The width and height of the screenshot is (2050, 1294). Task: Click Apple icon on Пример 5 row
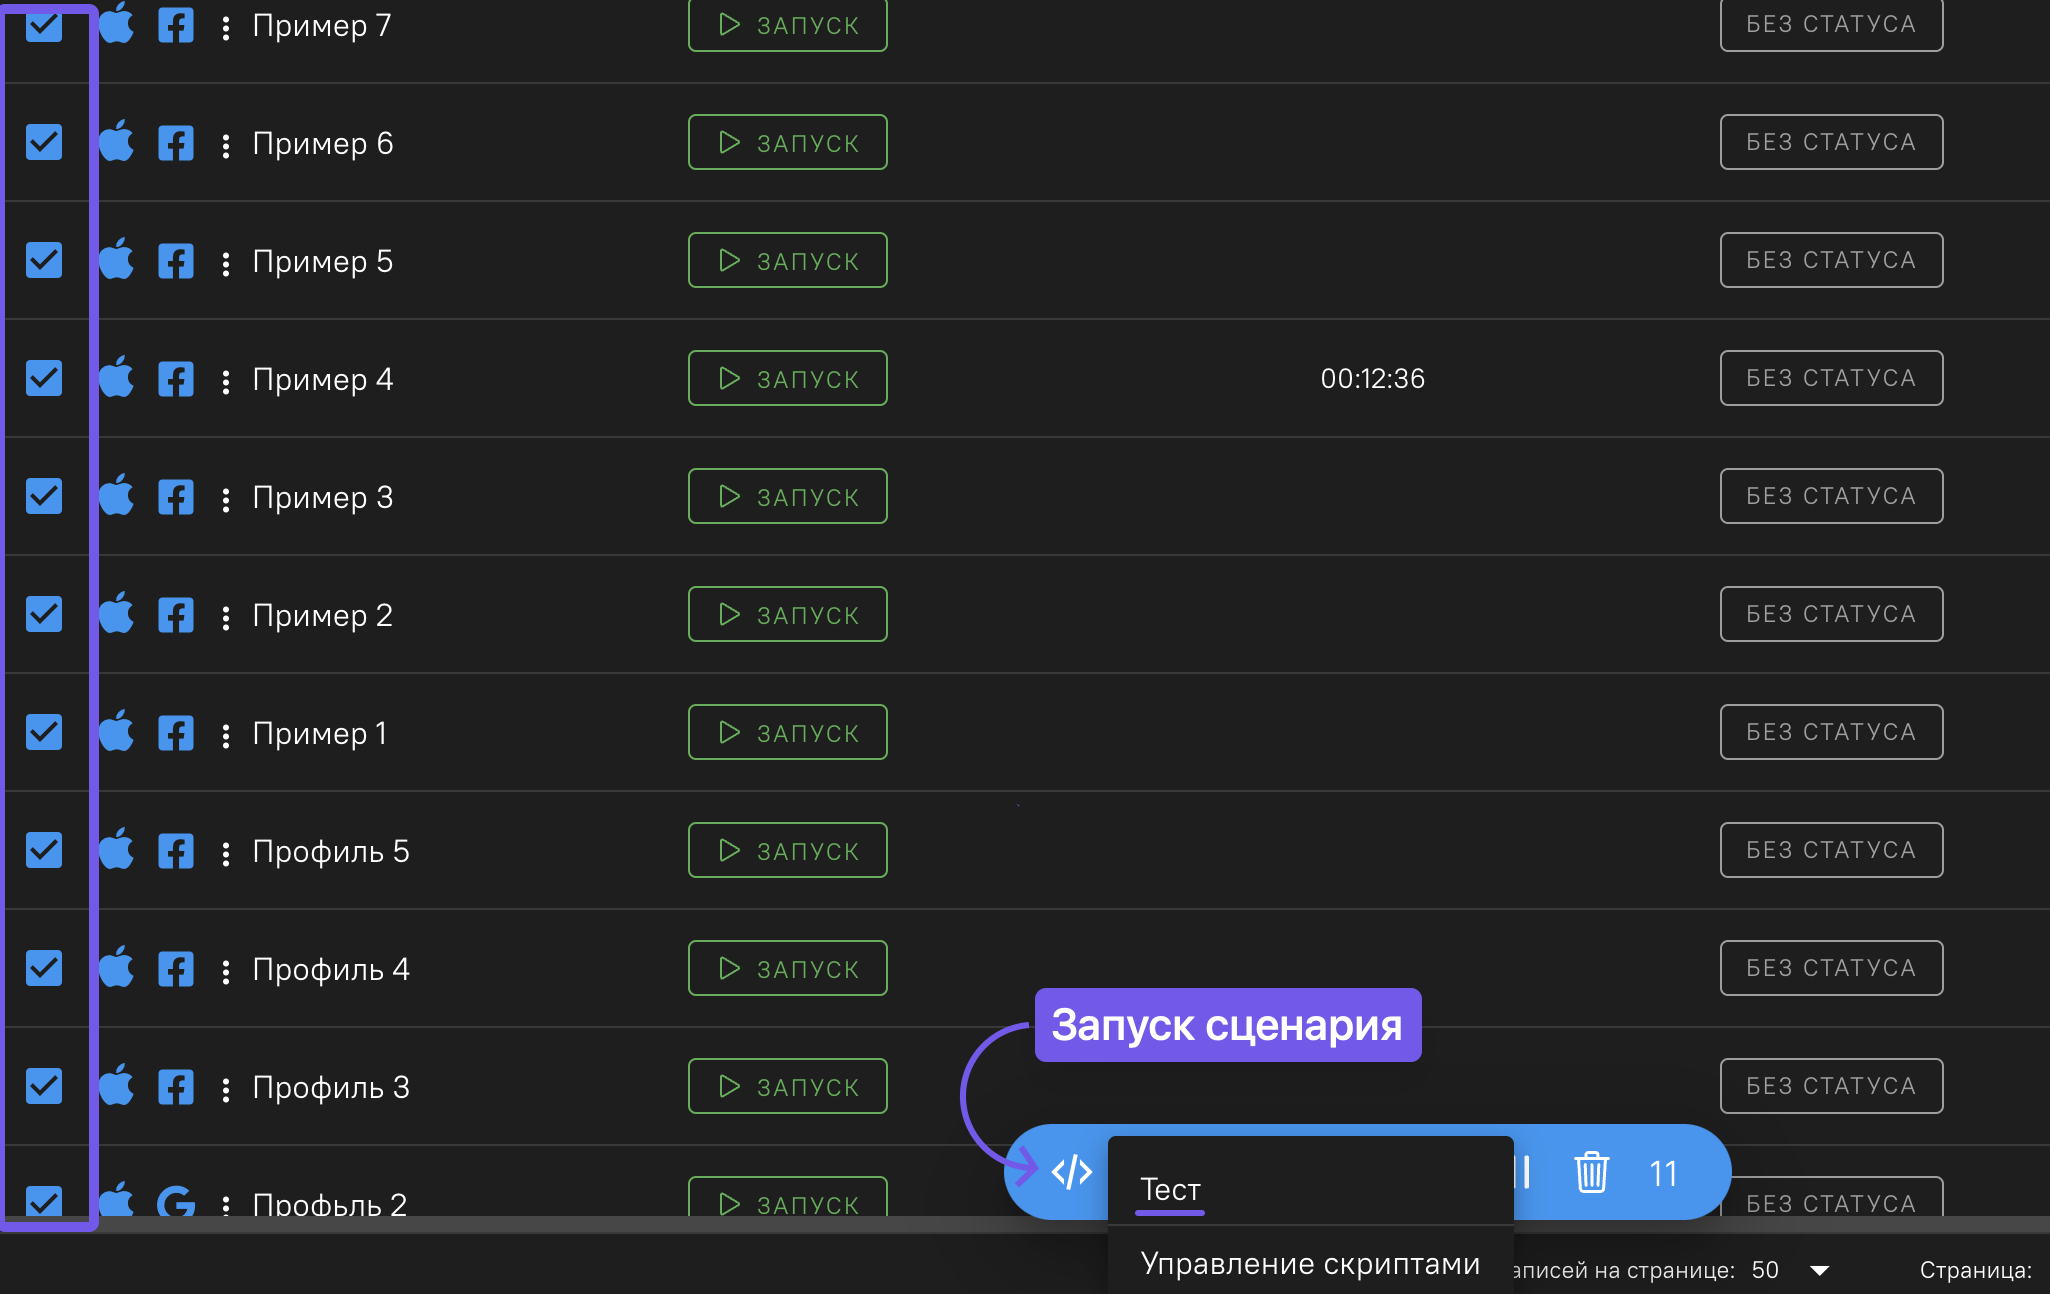(117, 261)
